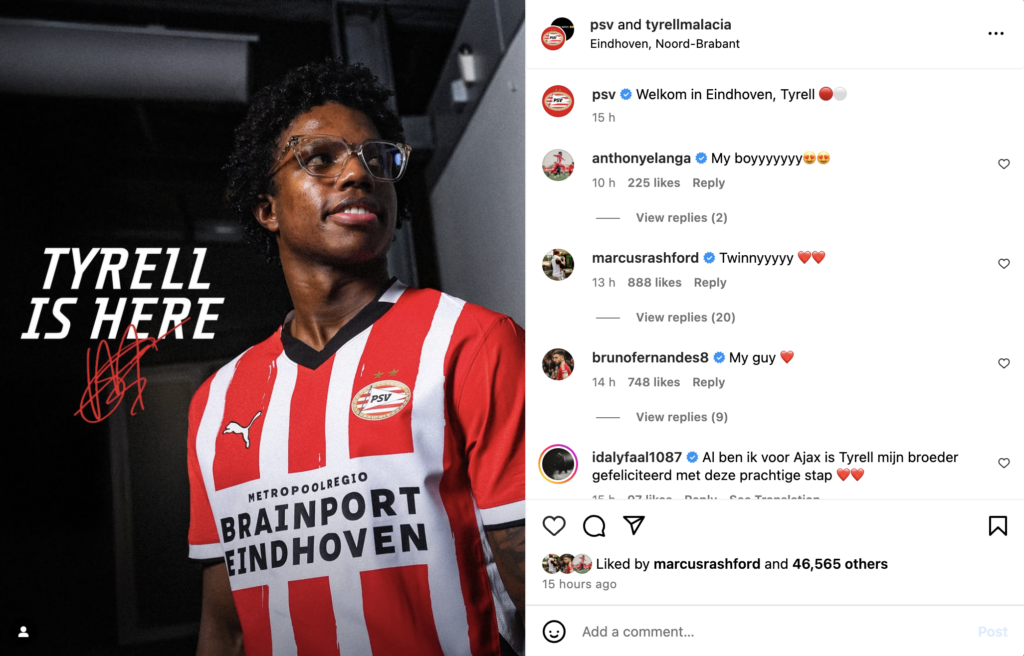The image size is (1024, 656).
Task: Share the post via paper plane icon
Action: tap(634, 525)
